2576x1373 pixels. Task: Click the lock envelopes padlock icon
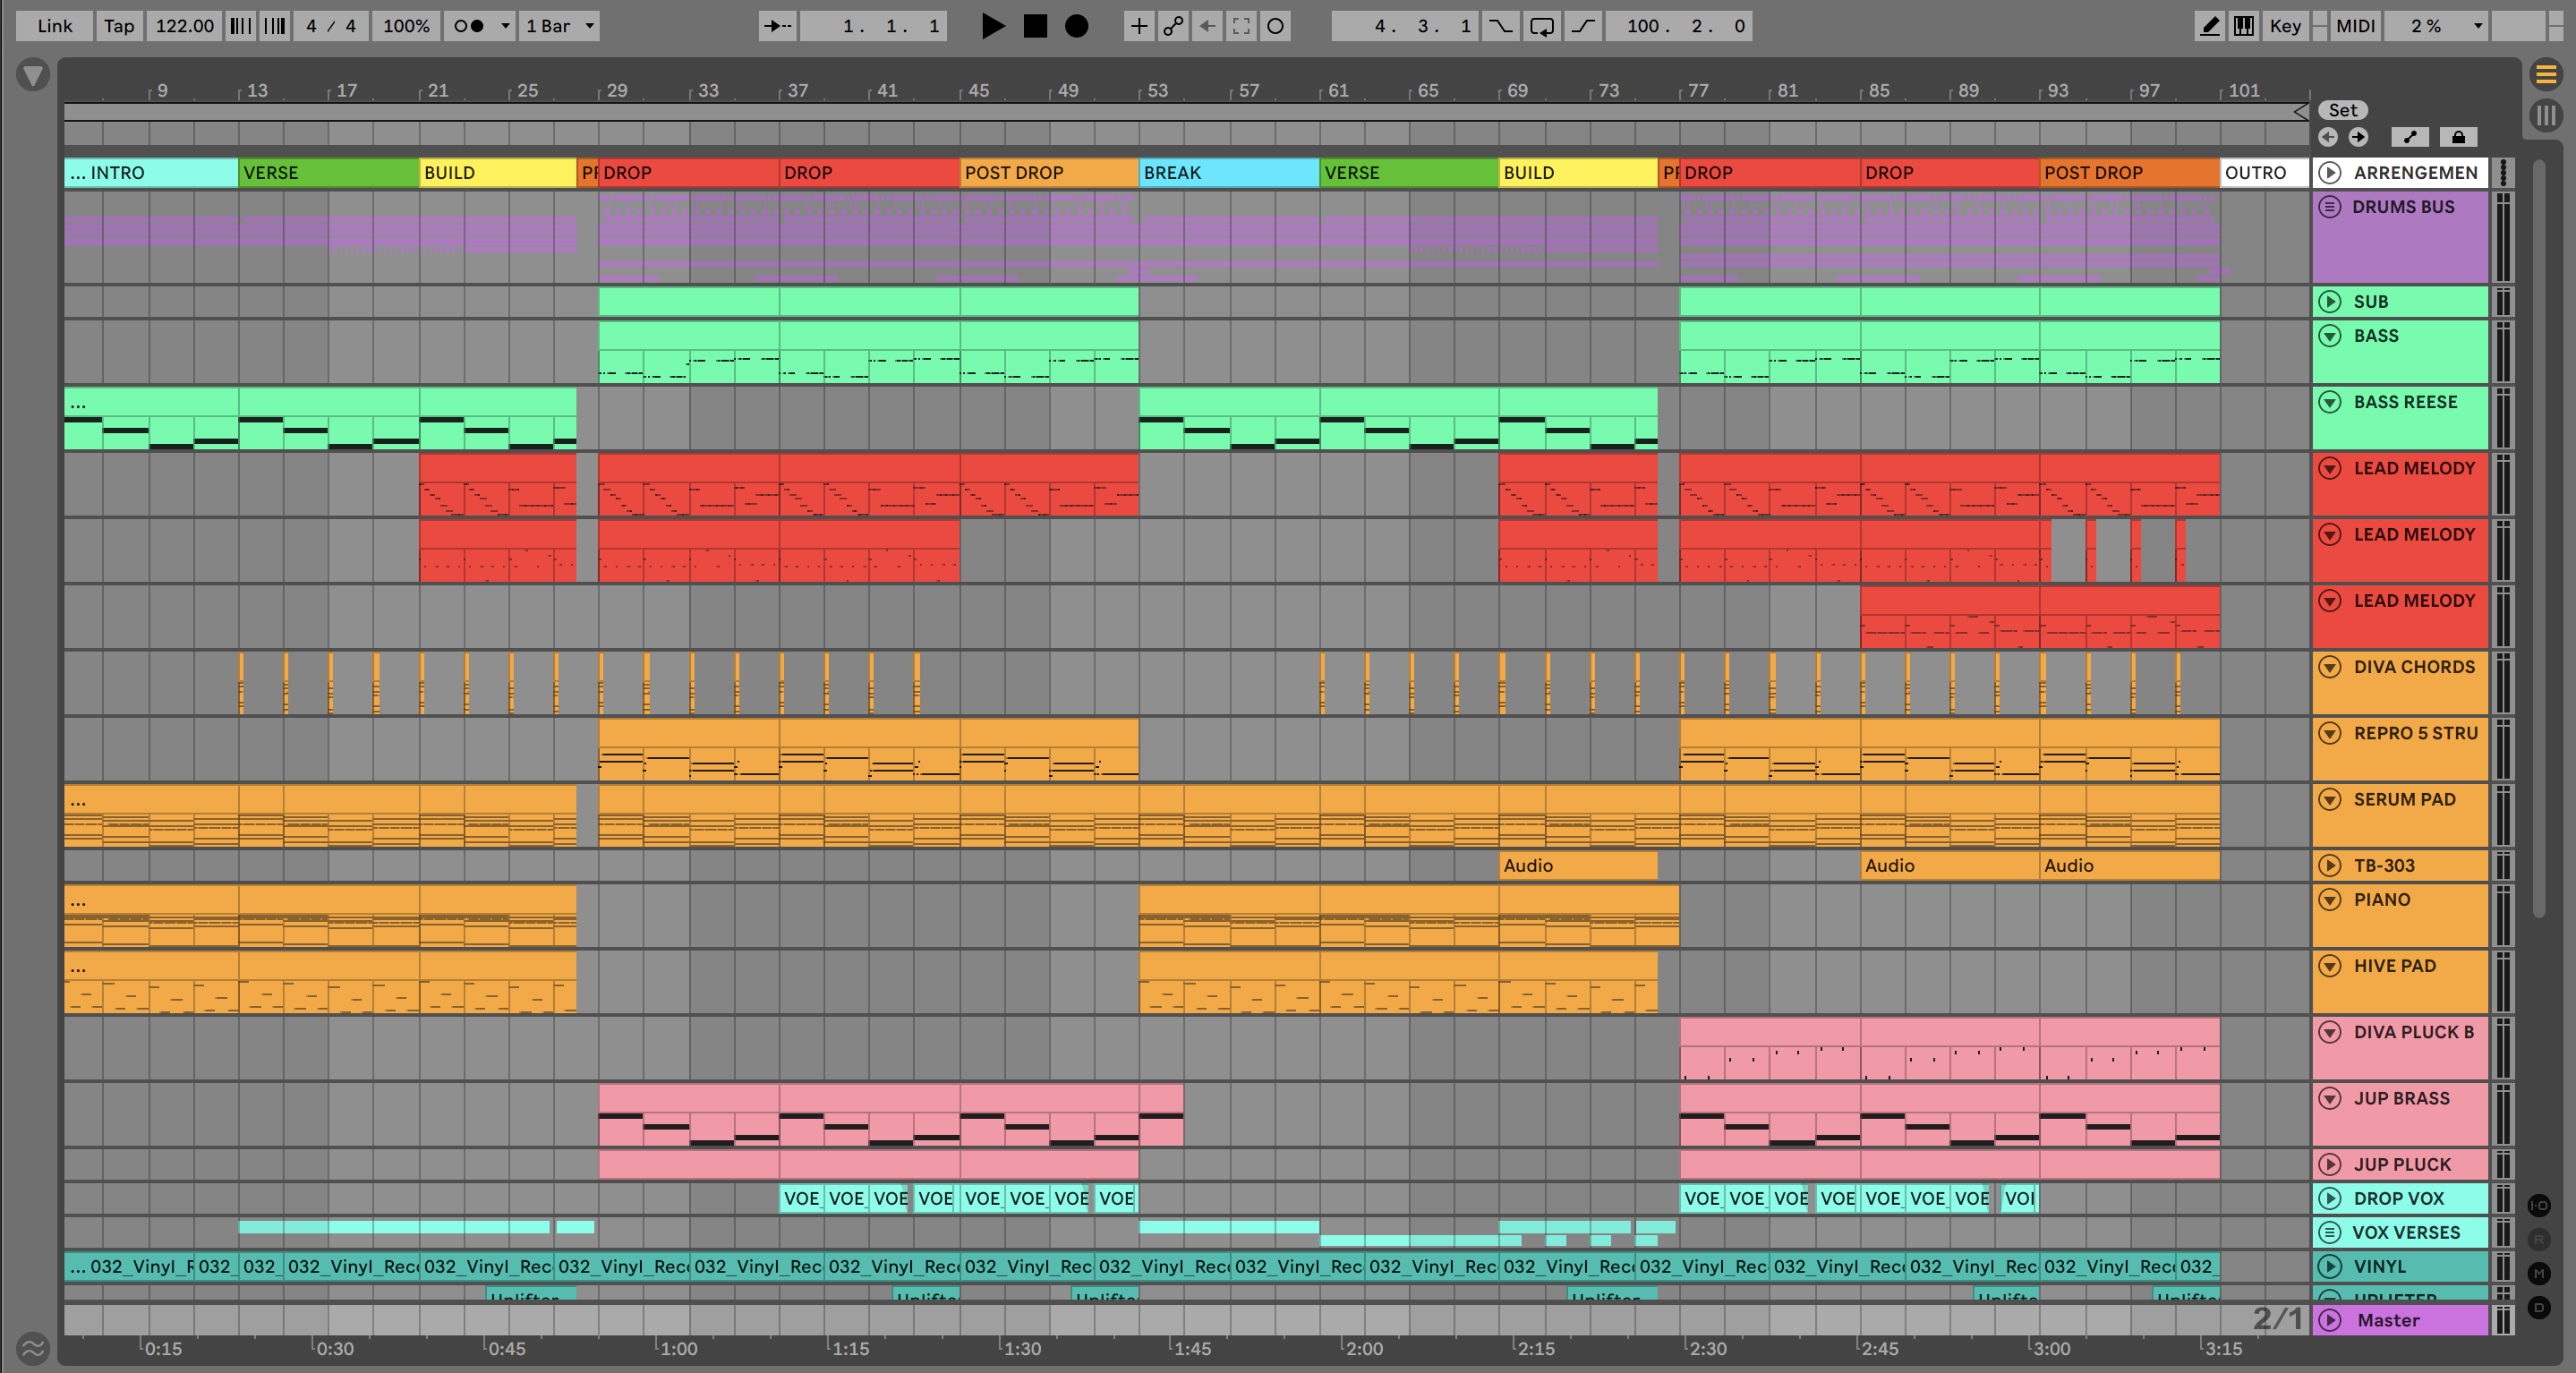(x=2458, y=137)
